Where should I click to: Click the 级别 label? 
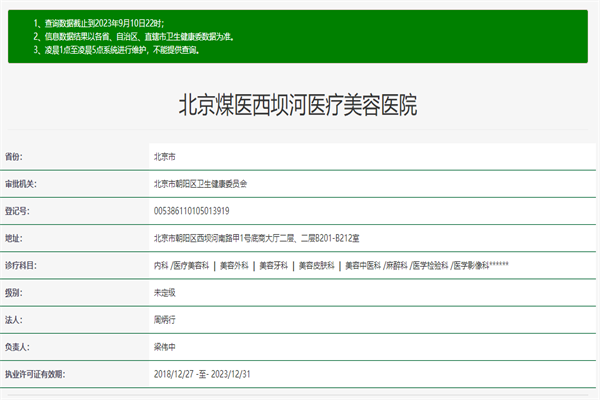(x=14, y=293)
